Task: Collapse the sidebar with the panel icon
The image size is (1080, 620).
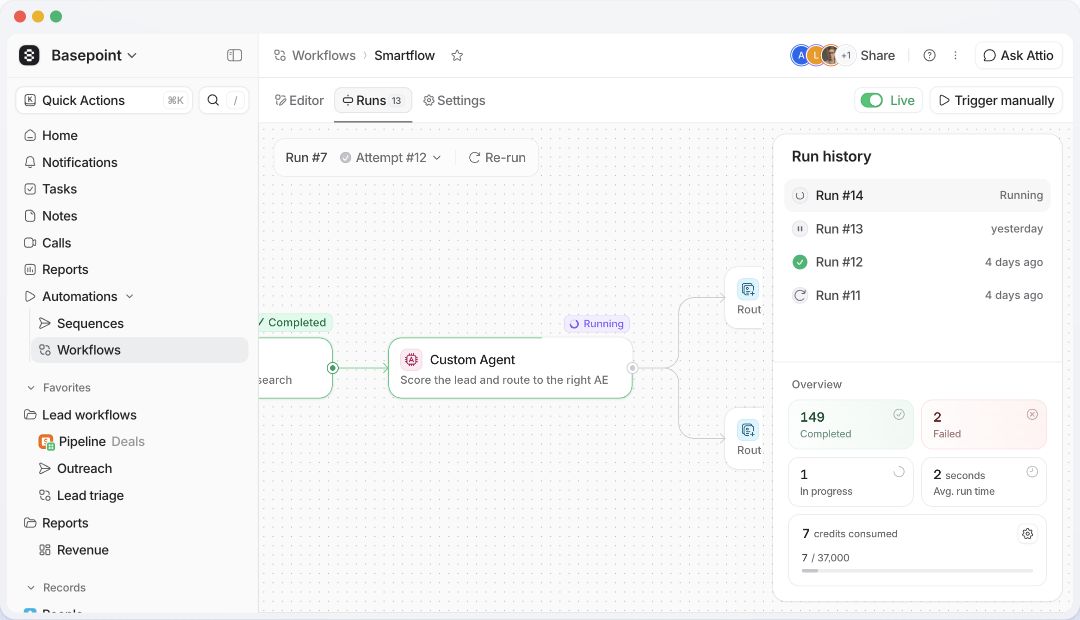Action: point(234,55)
